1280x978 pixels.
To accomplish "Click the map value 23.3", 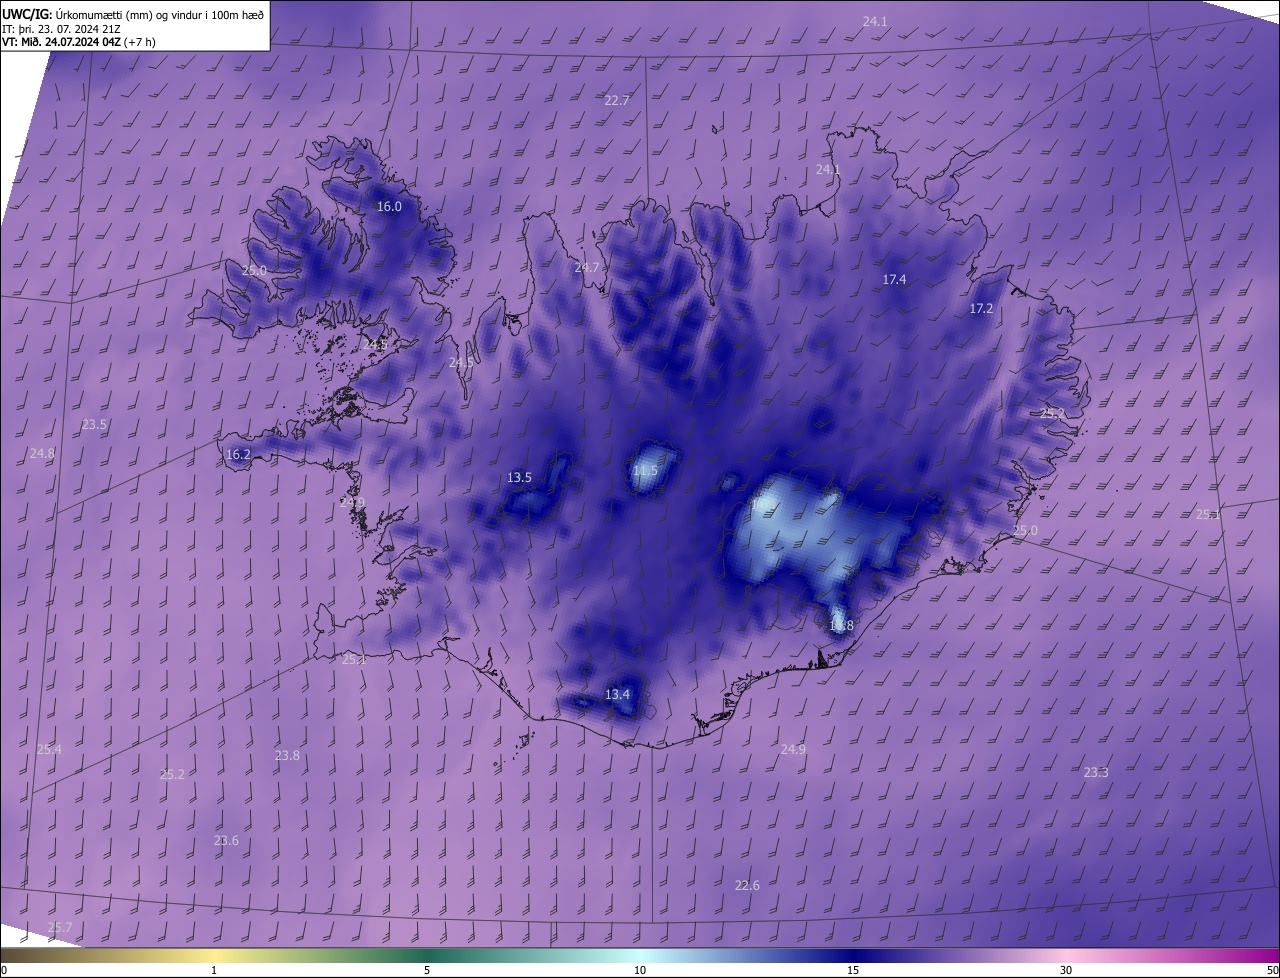I will [x=1096, y=773].
